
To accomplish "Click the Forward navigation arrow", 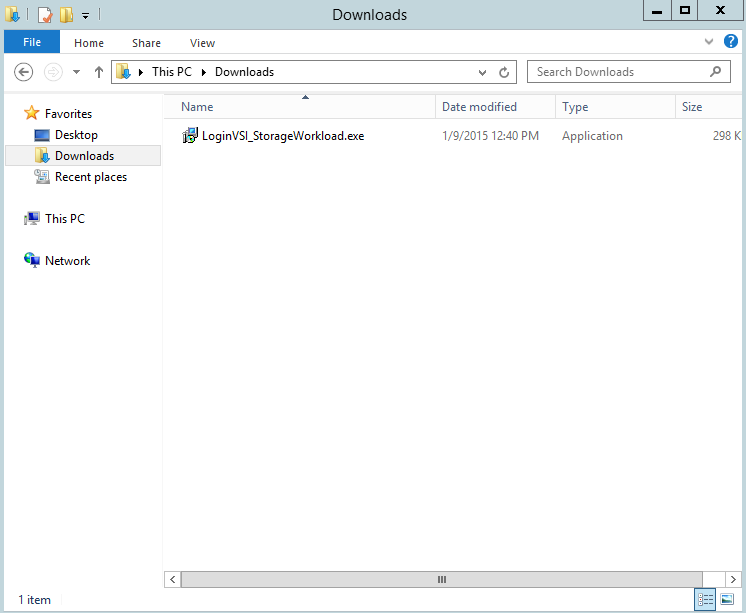I will pos(53,72).
